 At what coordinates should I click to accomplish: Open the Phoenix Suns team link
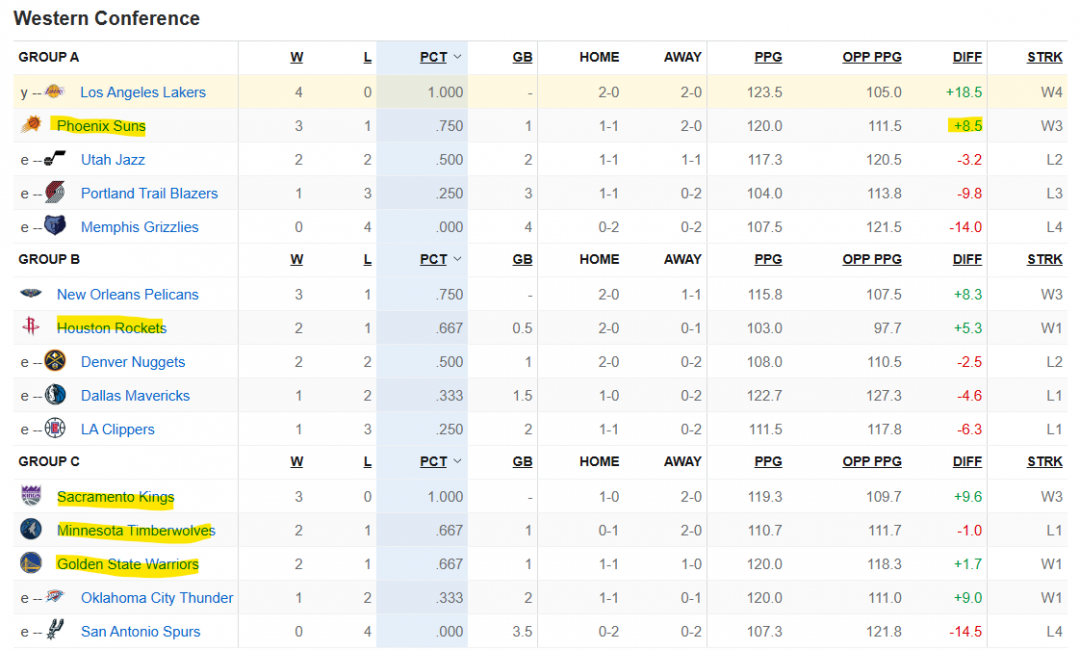101,126
